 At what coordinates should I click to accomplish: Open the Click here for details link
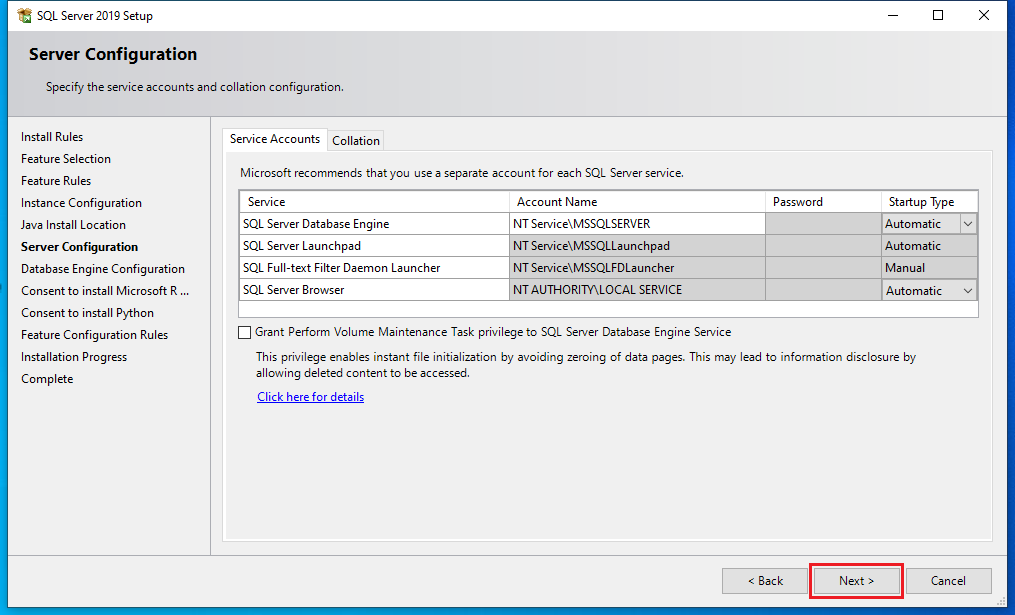pos(310,397)
